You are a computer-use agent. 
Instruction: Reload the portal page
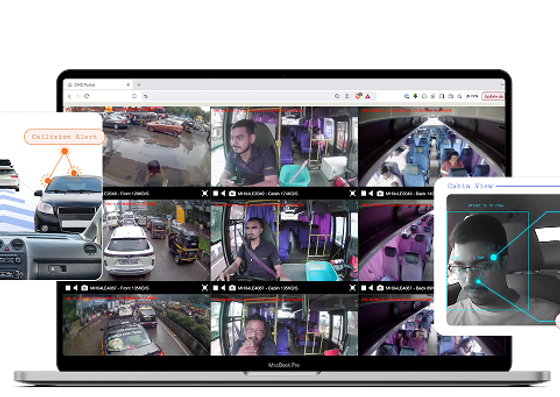pyautogui.click(x=87, y=96)
